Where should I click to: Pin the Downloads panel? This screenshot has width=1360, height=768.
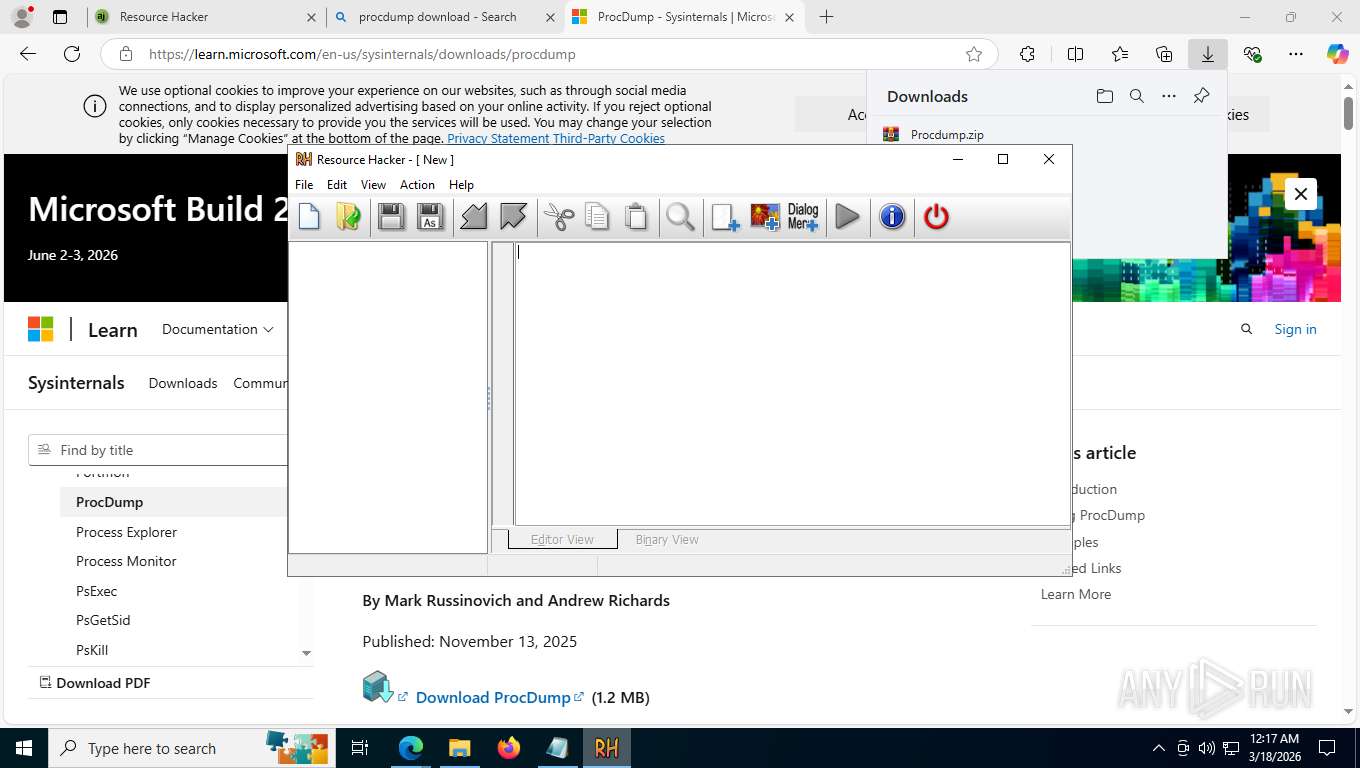tap(1201, 96)
